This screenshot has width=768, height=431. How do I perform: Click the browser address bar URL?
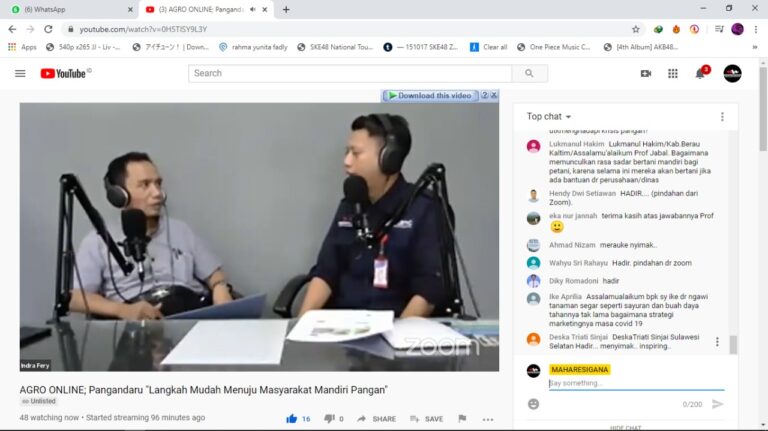coord(143,29)
